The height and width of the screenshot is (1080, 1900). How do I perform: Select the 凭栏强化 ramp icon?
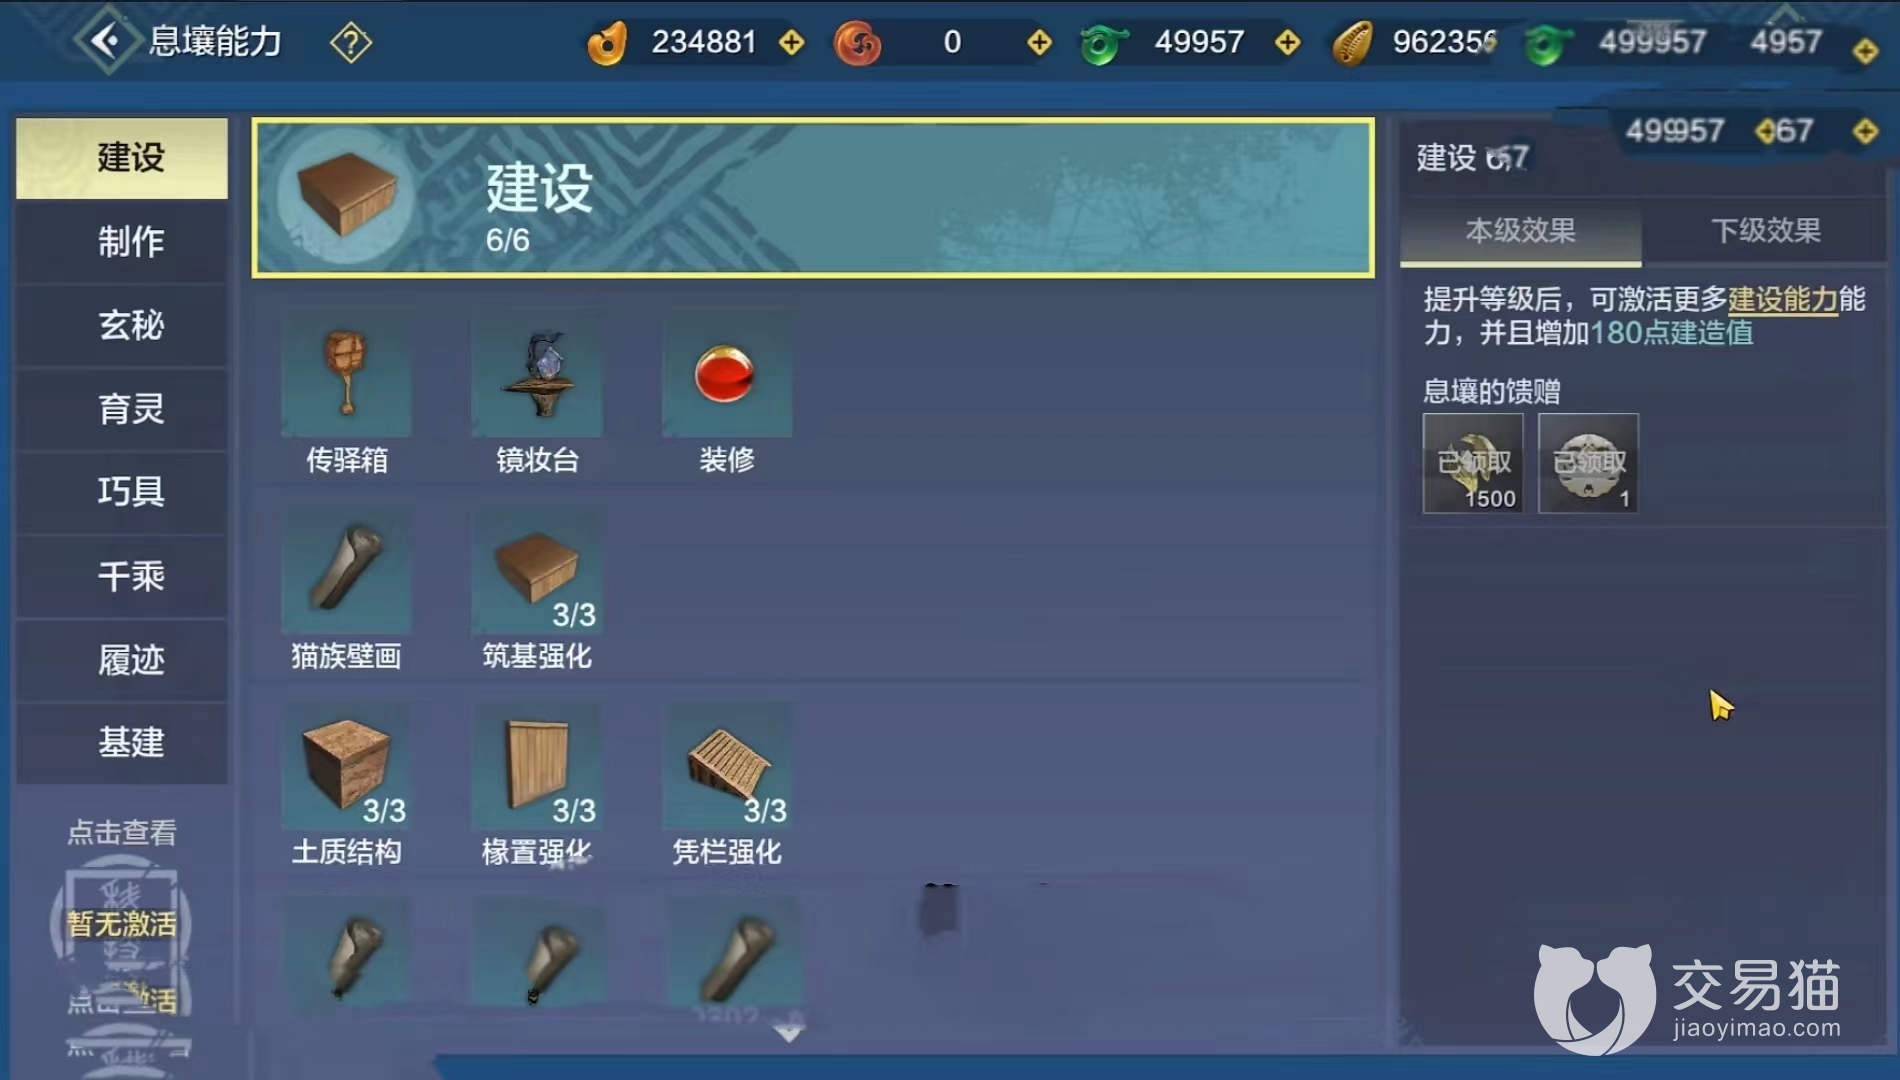coord(727,768)
